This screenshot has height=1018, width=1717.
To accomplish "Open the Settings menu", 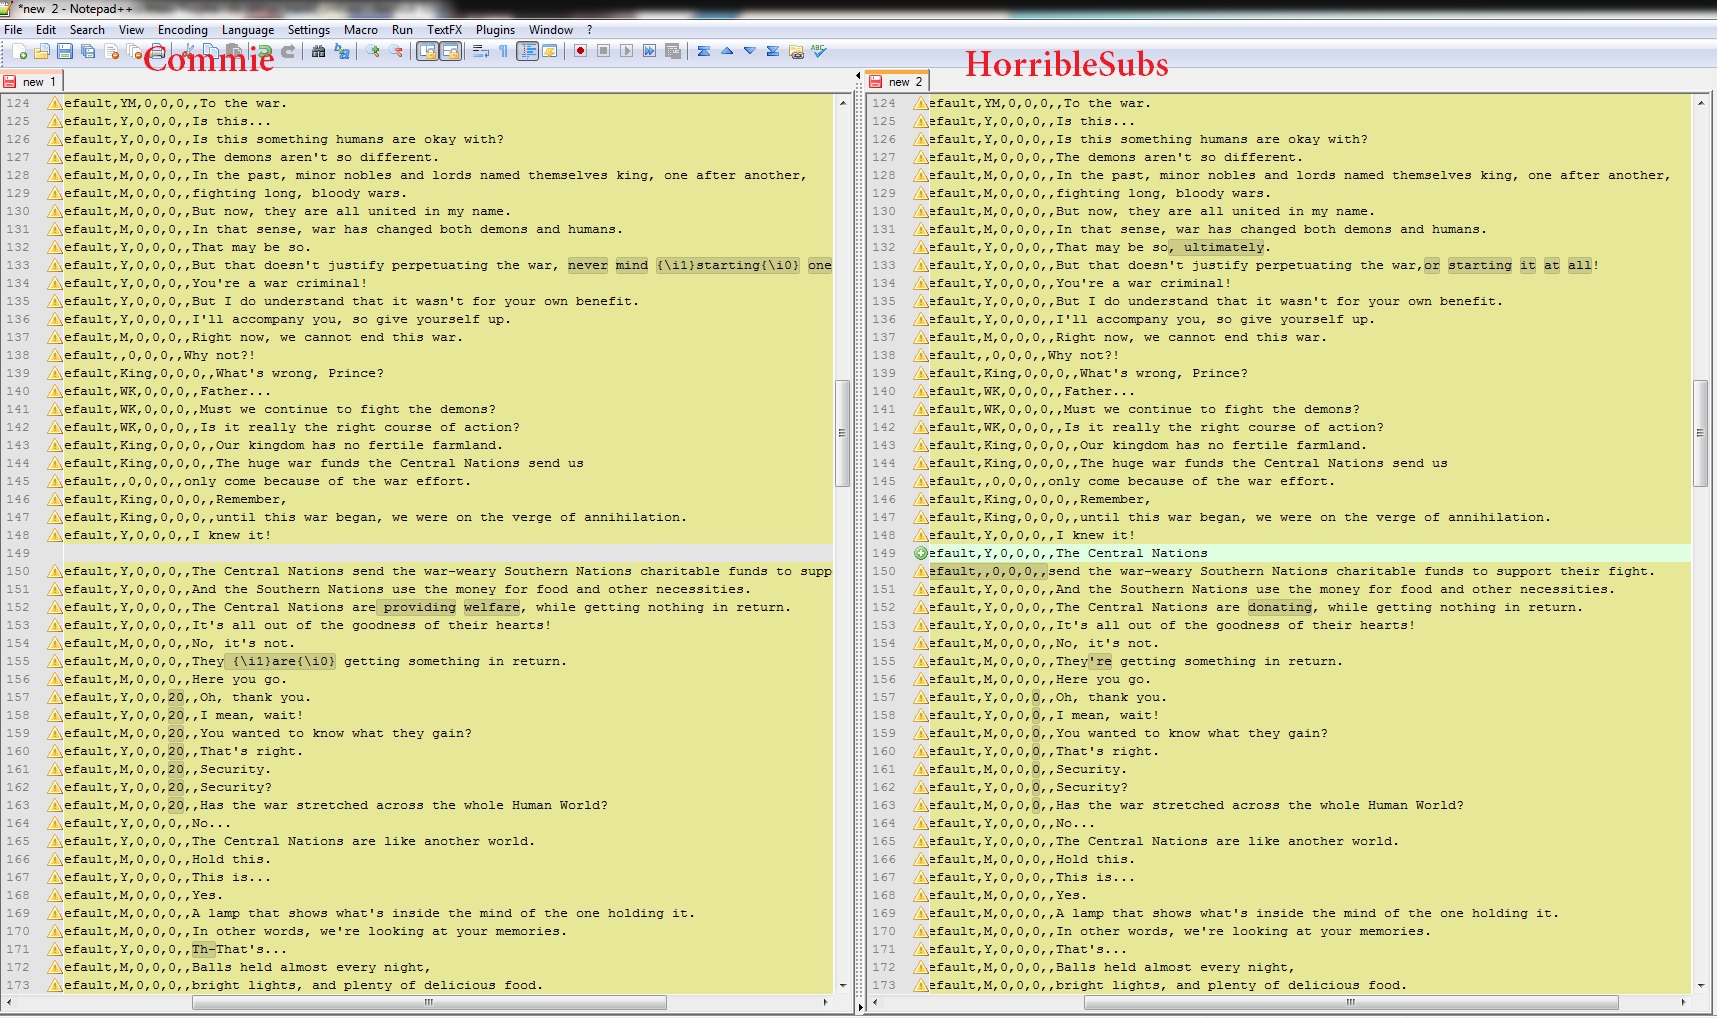I will click(309, 30).
